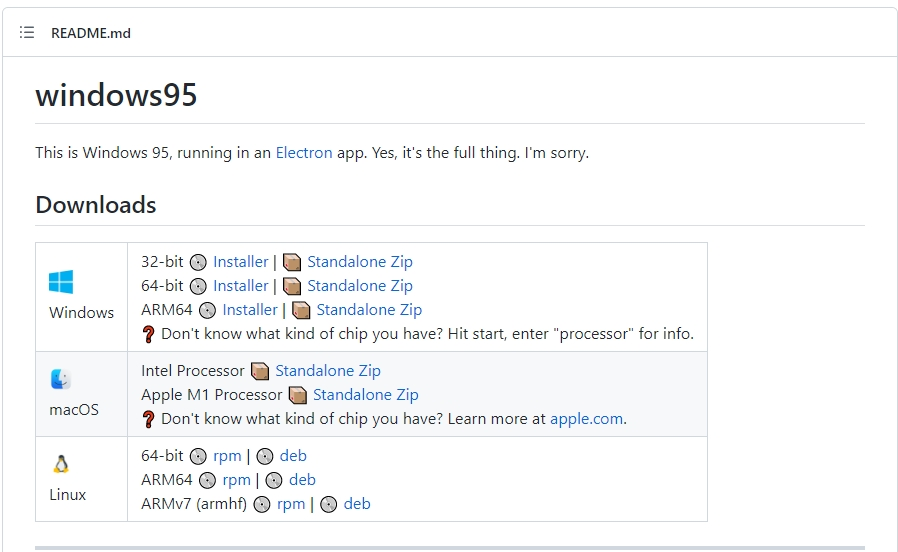Download the ARMv7 (armhf) deb package
The height and width of the screenshot is (552, 898).
[x=357, y=504]
